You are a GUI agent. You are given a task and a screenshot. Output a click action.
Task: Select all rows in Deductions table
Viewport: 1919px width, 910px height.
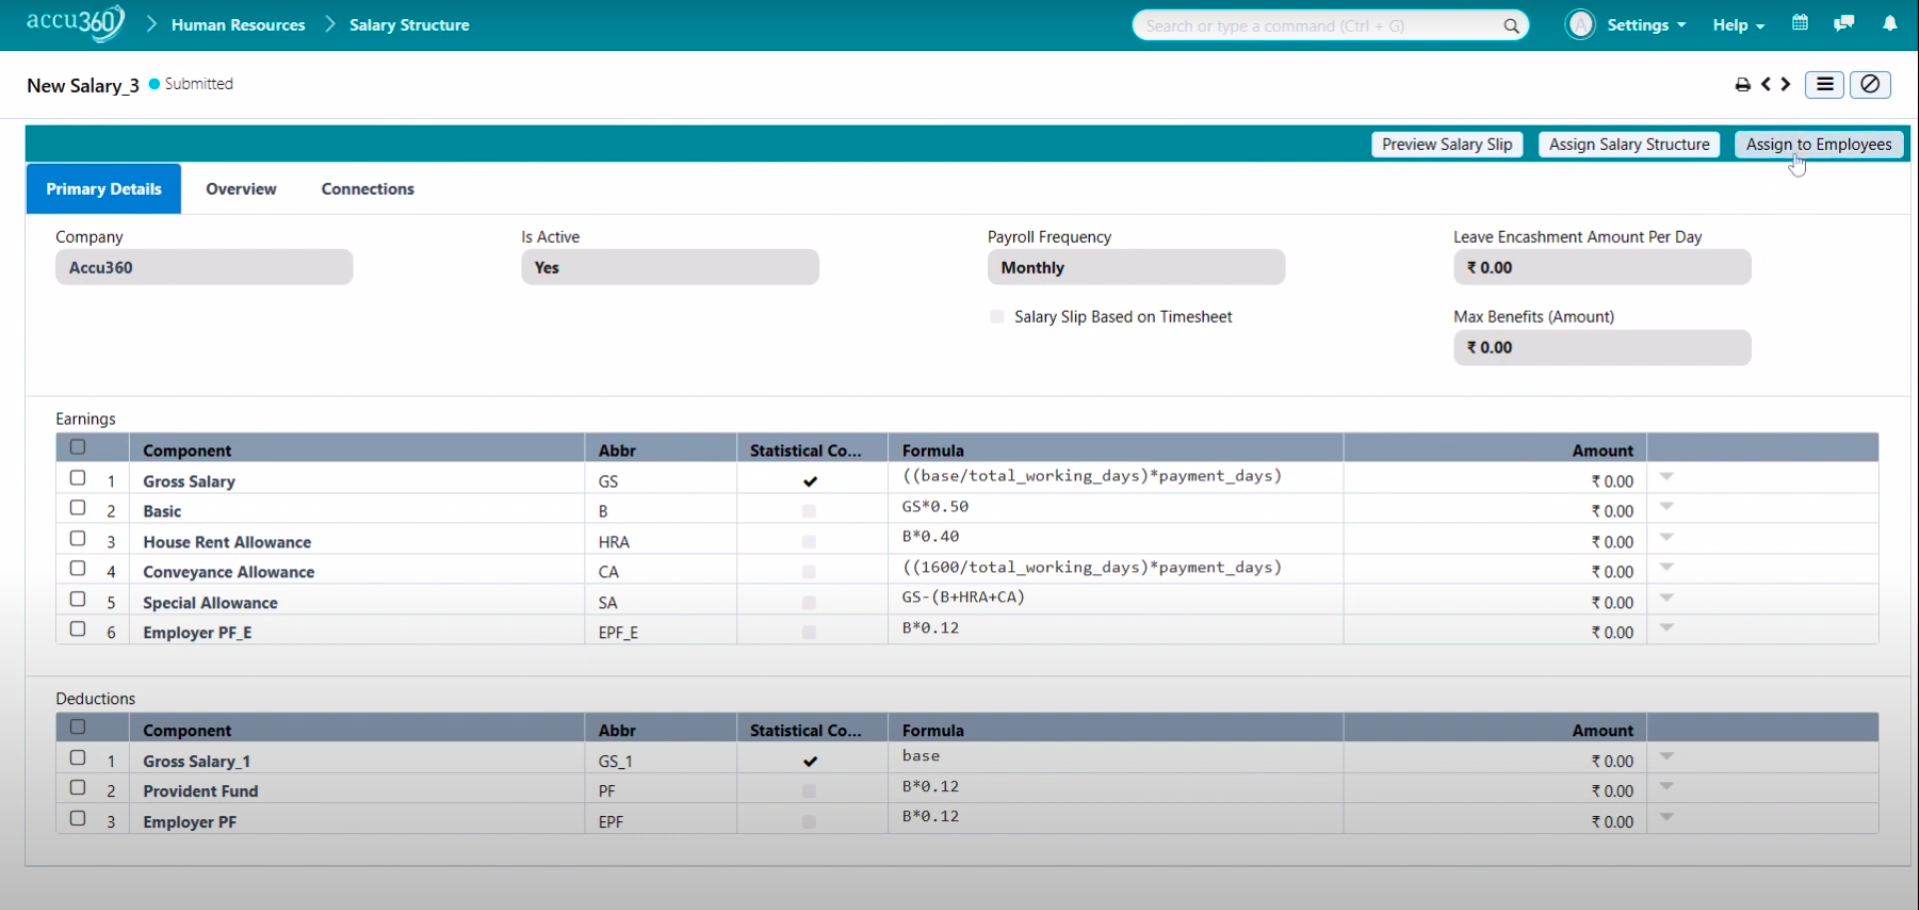[78, 727]
